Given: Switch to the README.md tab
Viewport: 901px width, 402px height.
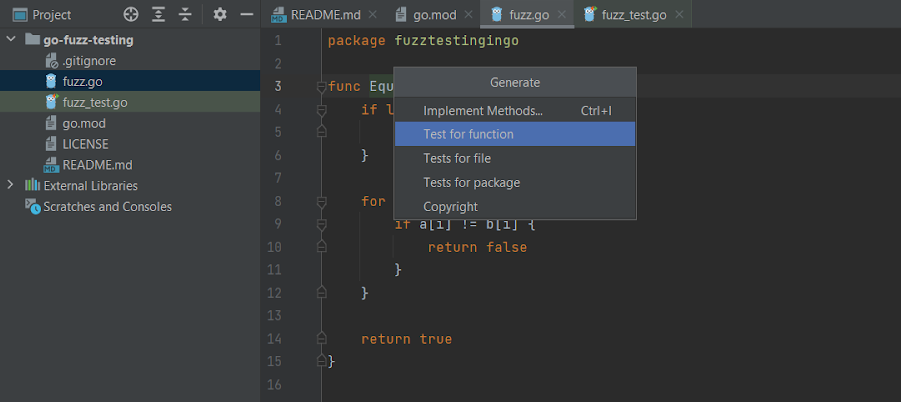Looking at the screenshot, I should coord(326,14).
